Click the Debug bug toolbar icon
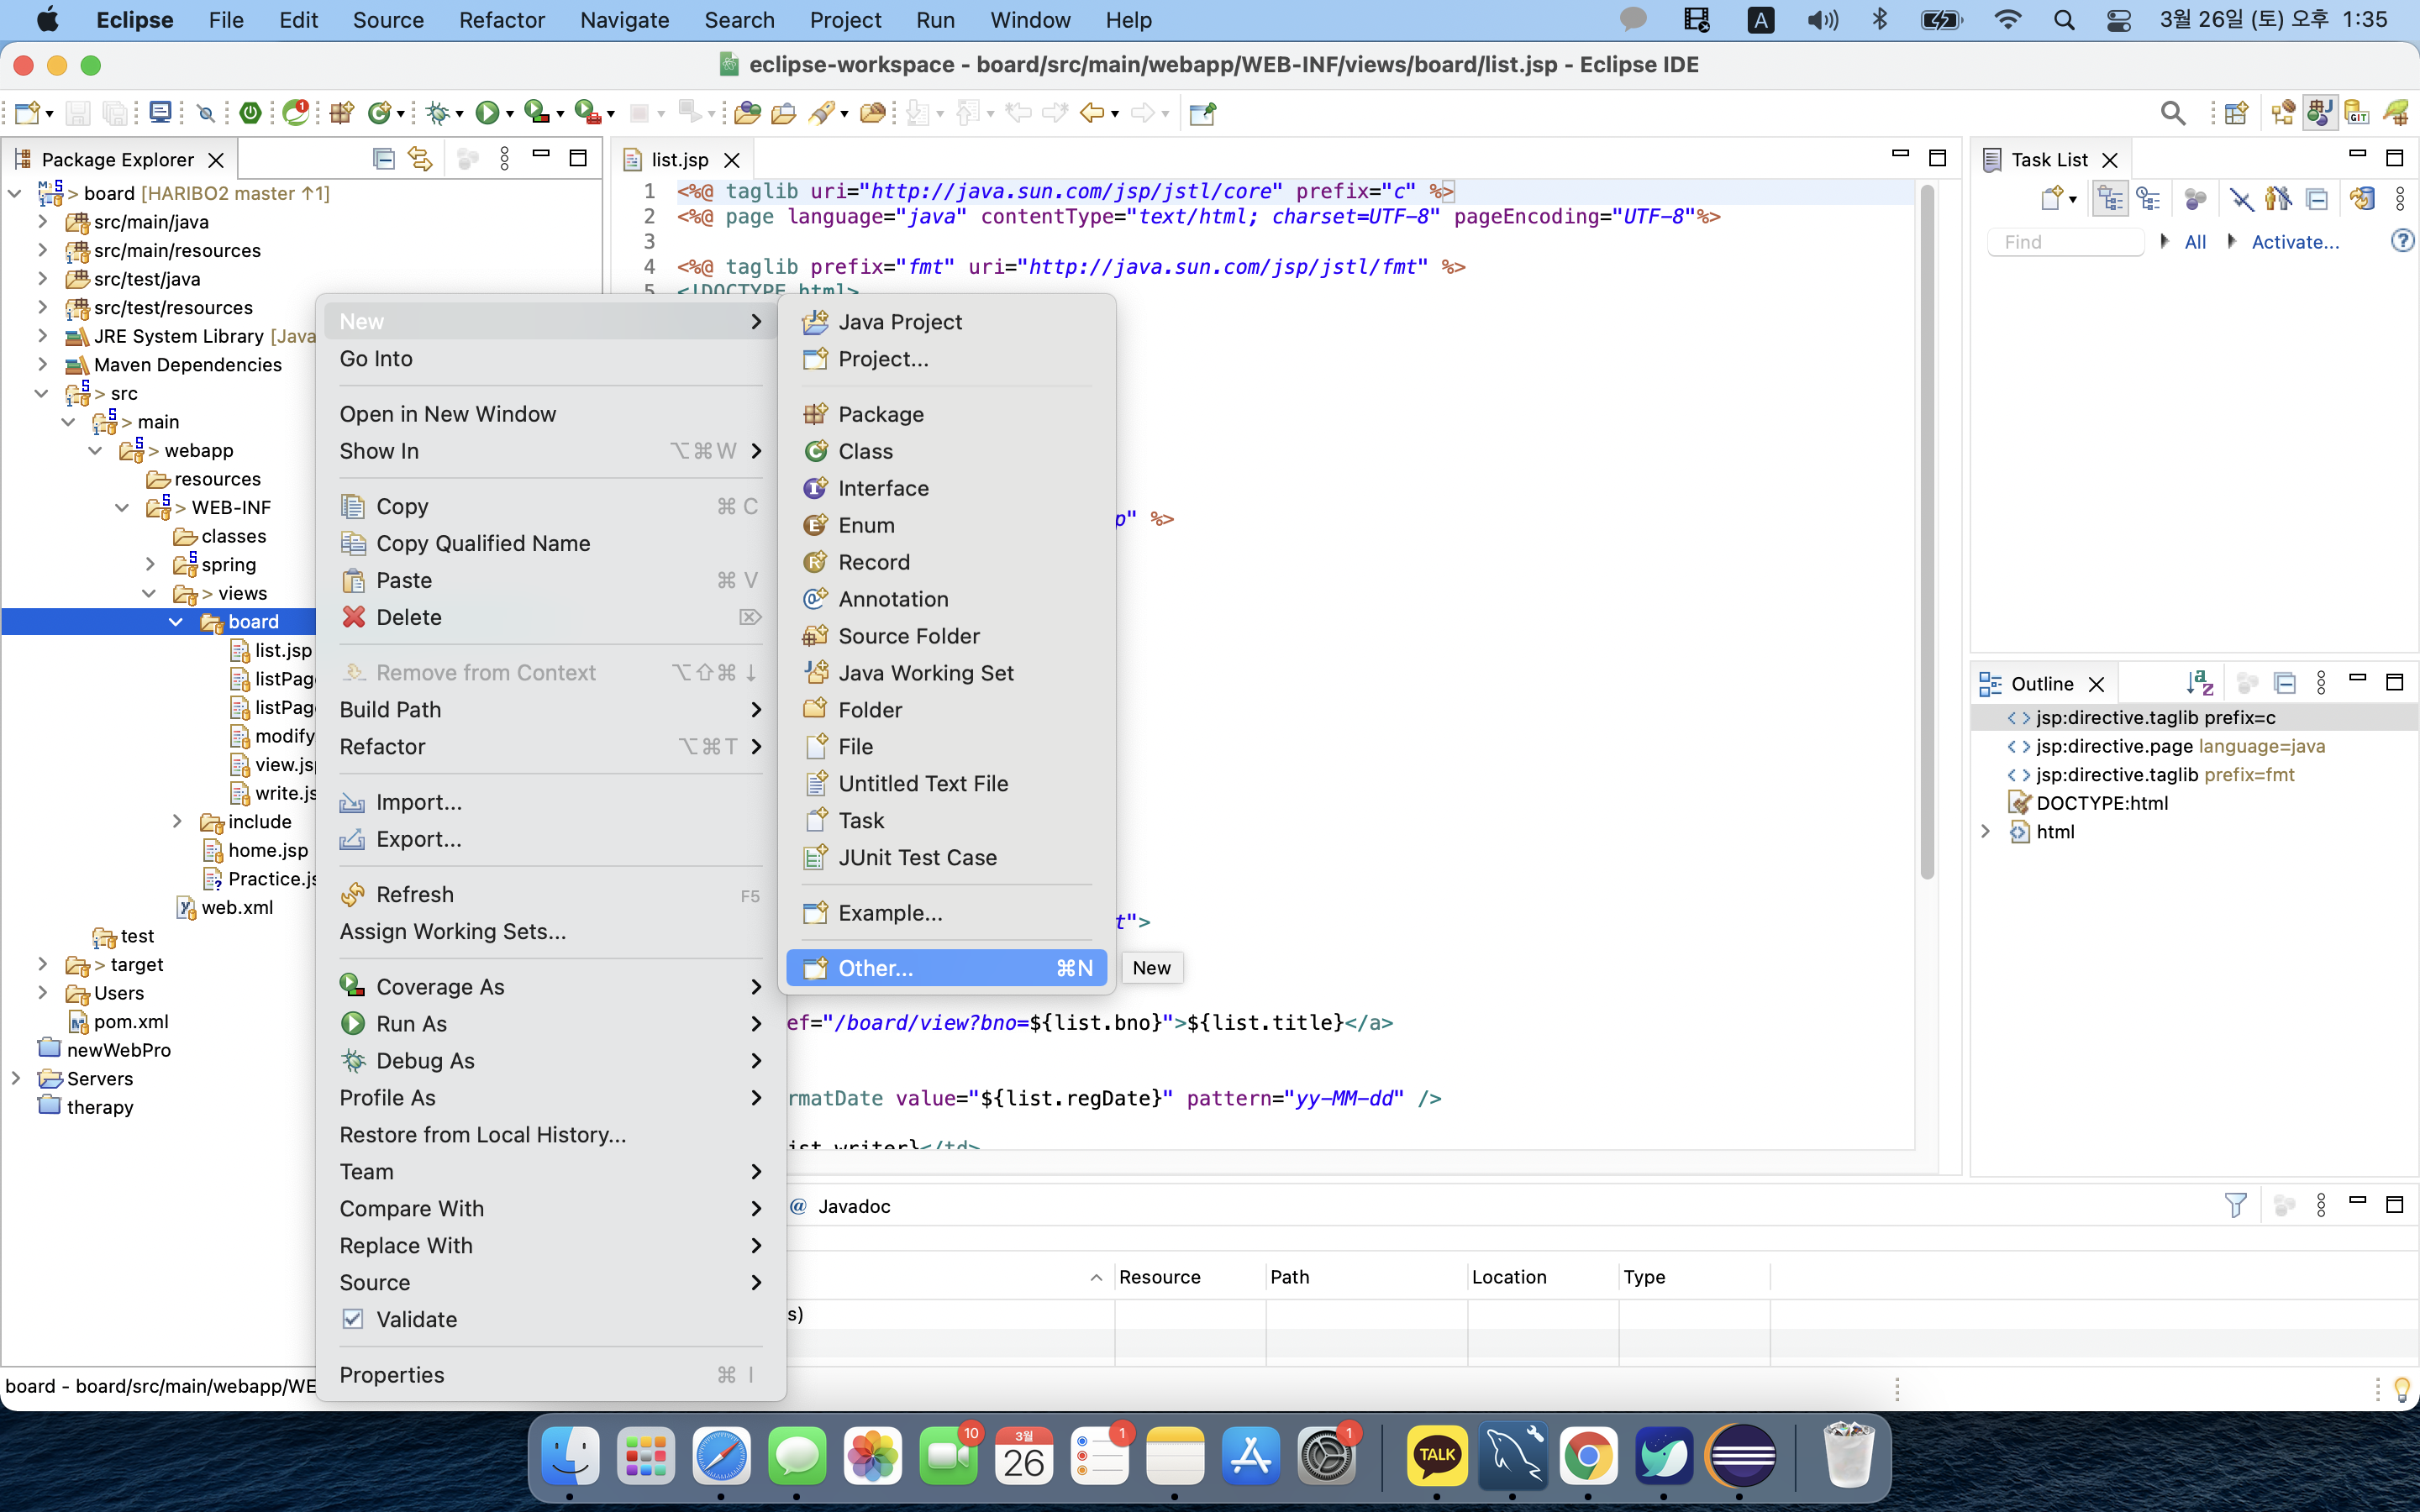Viewport: 2420px width, 1512px height. [x=437, y=113]
